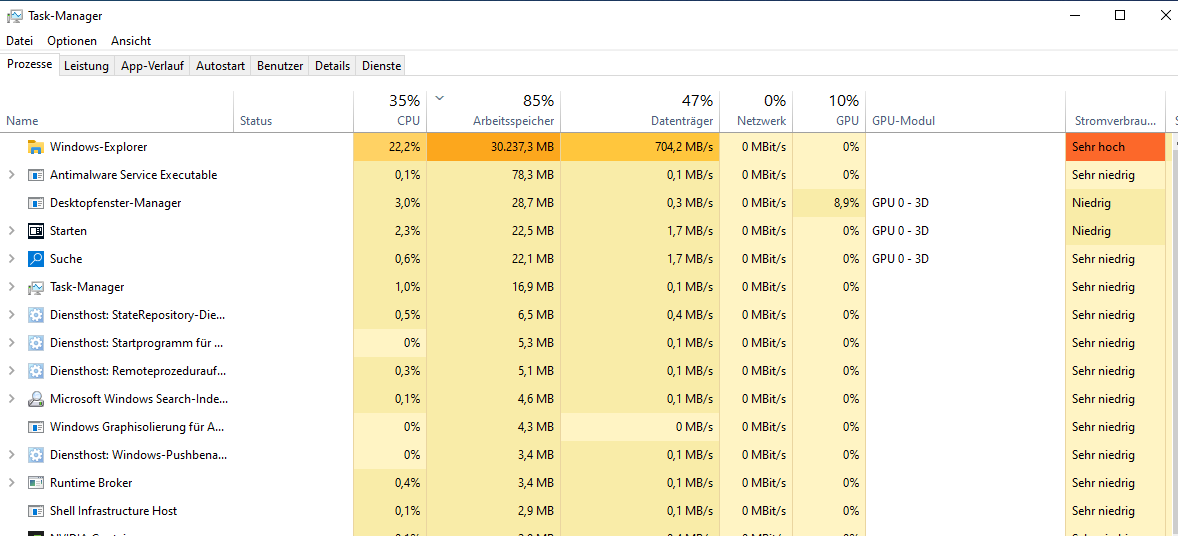Click the Windows-Explorer folder icon

click(x=35, y=147)
